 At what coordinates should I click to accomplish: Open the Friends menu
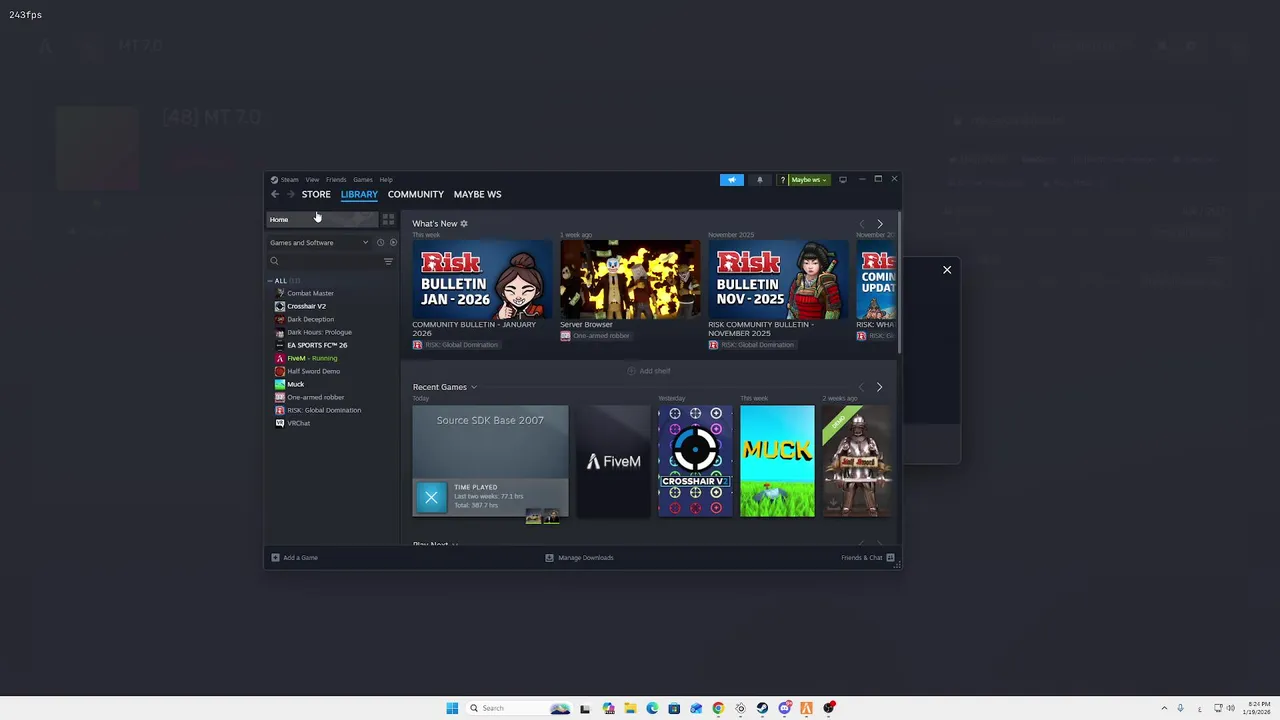click(x=336, y=180)
